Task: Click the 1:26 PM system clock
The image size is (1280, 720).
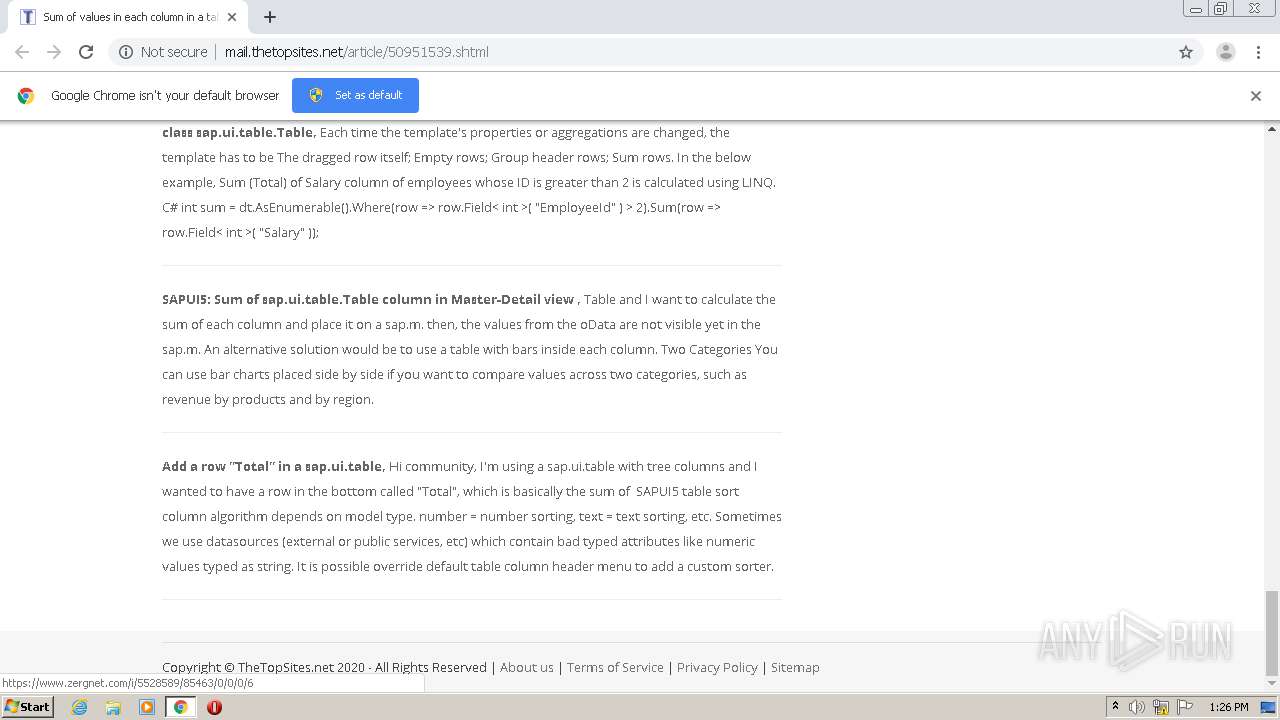Action: pyautogui.click(x=1229, y=707)
